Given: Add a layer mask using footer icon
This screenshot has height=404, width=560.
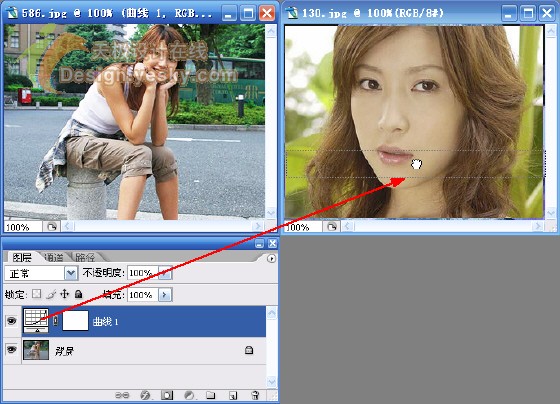Looking at the screenshot, I should (167, 395).
